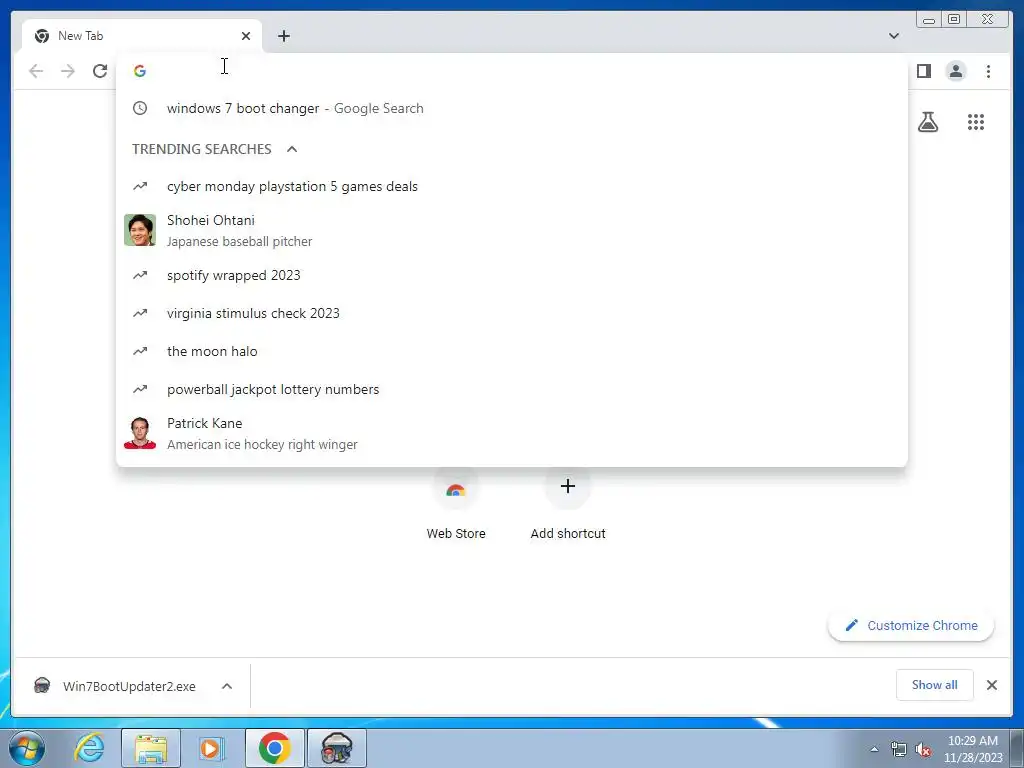Screen dimensions: 1024x768
Task: Select cyber monday playstation 5 games deals suggestion
Action: tap(511, 186)
